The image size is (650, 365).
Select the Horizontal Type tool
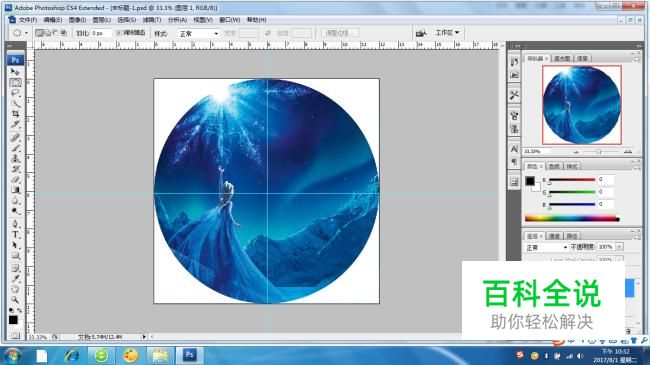pyautogui.click(x=15, y=234)
